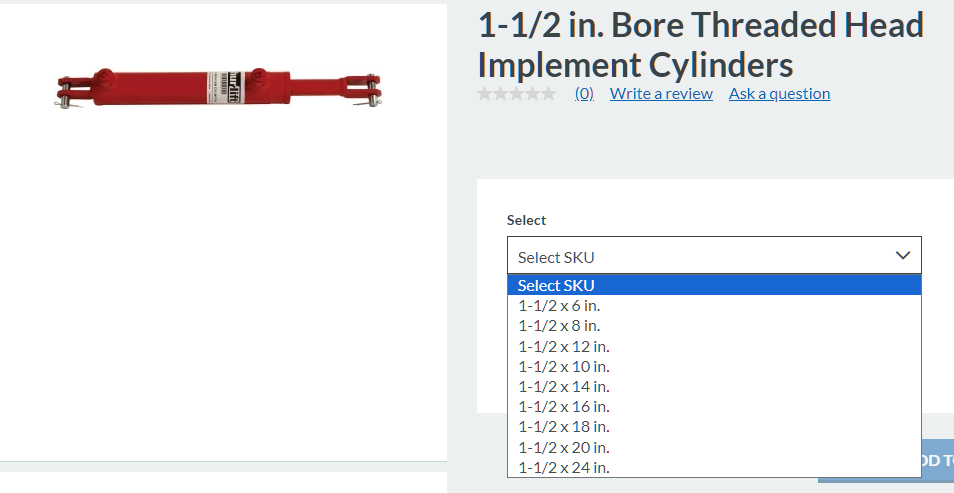Select the 1-1/2 x 10 in. option
954x493 pixels.
tap(563, 366)
